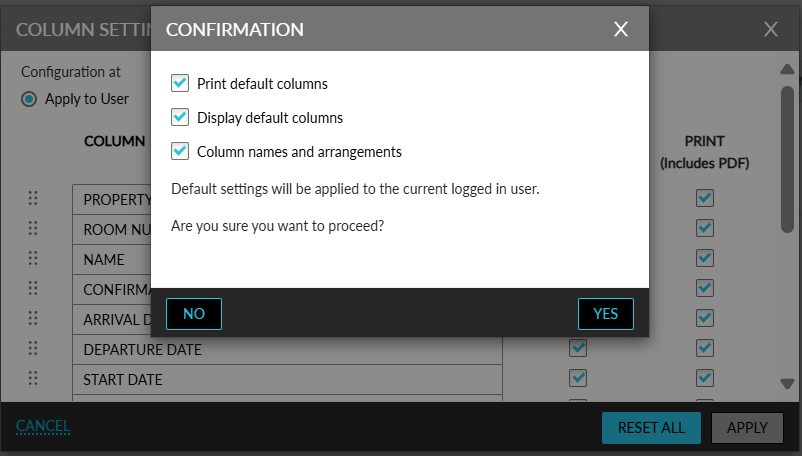Click the COLUMN header label
This screenshot has height=456, width=802.
tap(115, 141)
